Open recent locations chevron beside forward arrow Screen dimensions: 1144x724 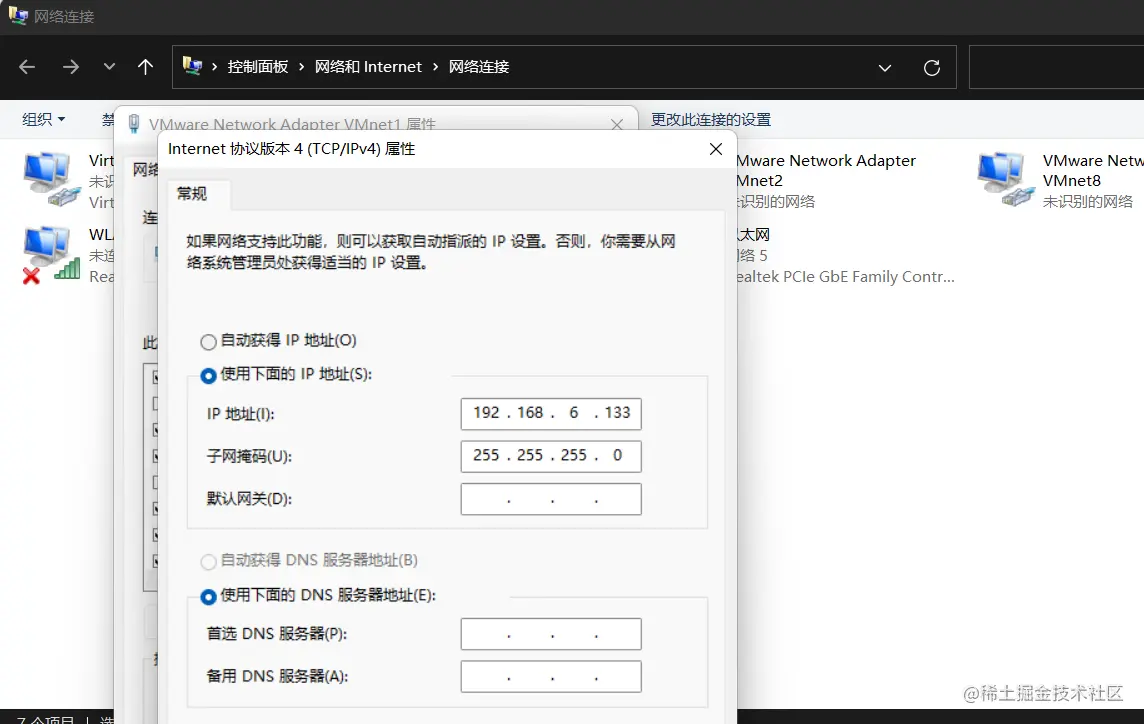coord(109,66)
